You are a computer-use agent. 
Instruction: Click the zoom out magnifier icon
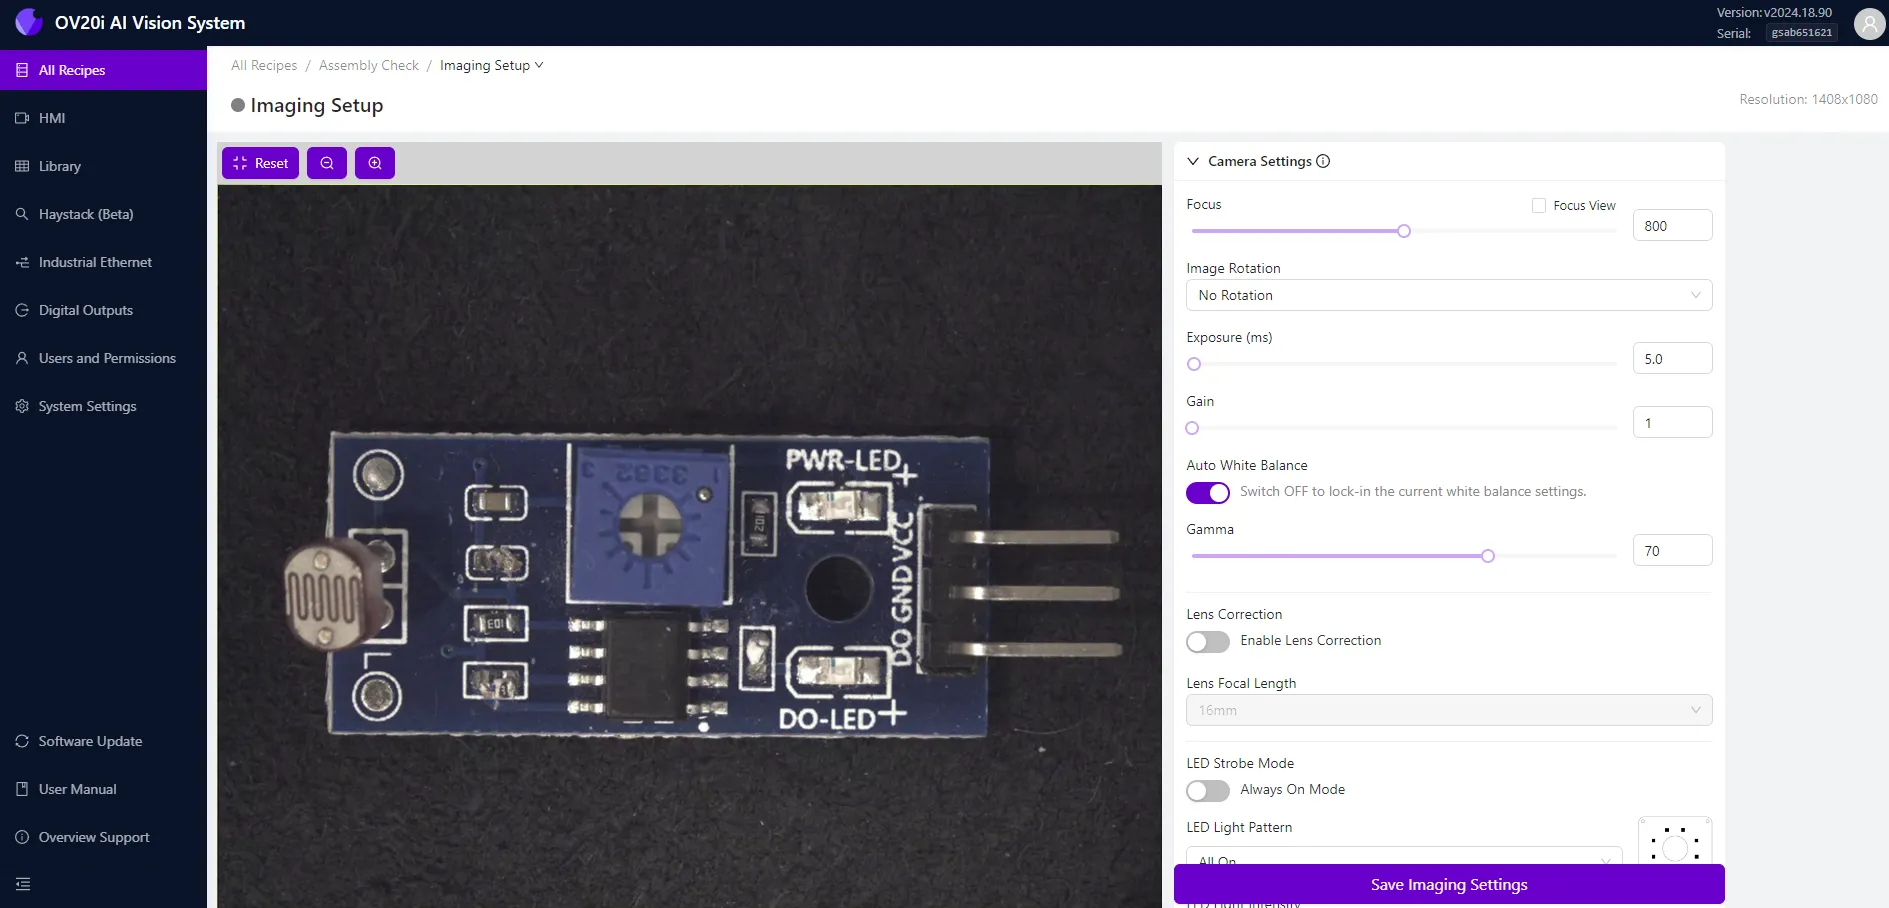click(327, 163)
